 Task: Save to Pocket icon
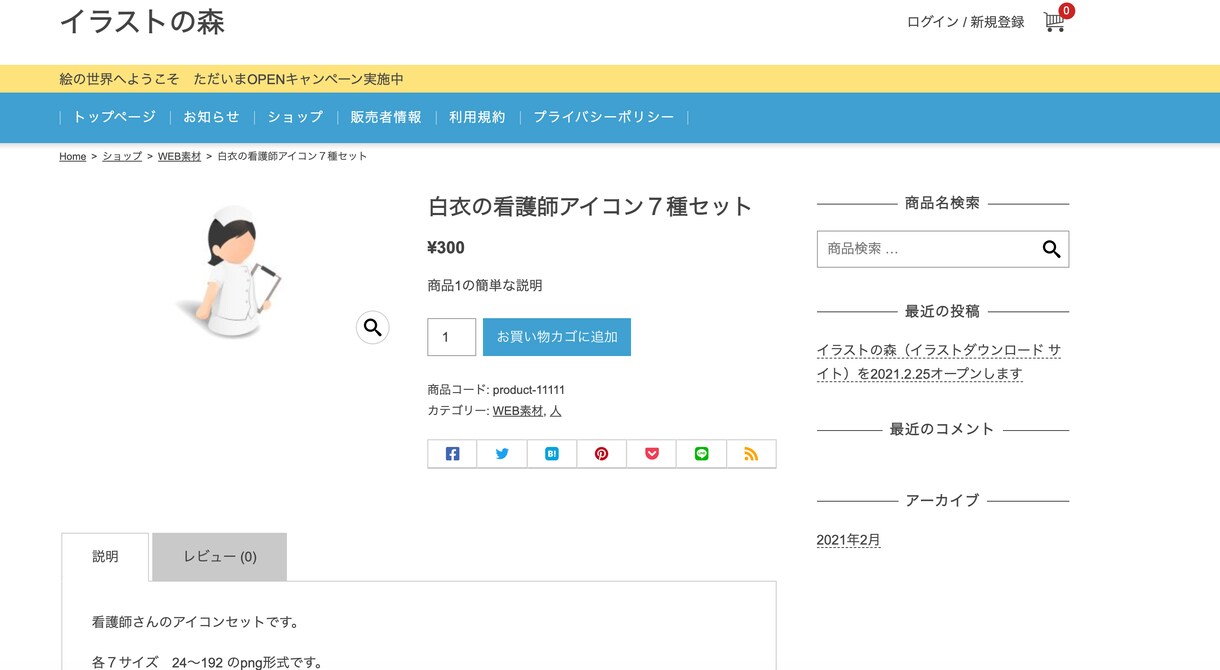point(652,454)
